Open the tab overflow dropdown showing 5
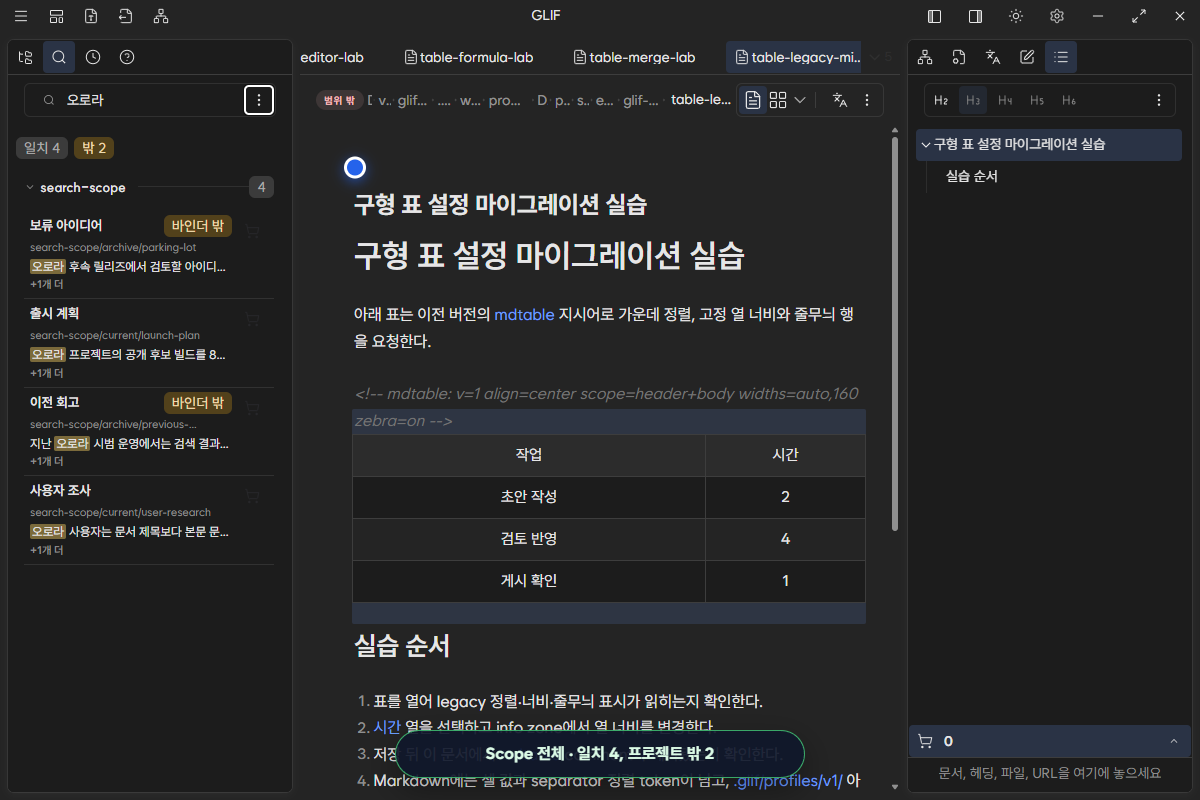1200x800 pixels. pos(880,57)
